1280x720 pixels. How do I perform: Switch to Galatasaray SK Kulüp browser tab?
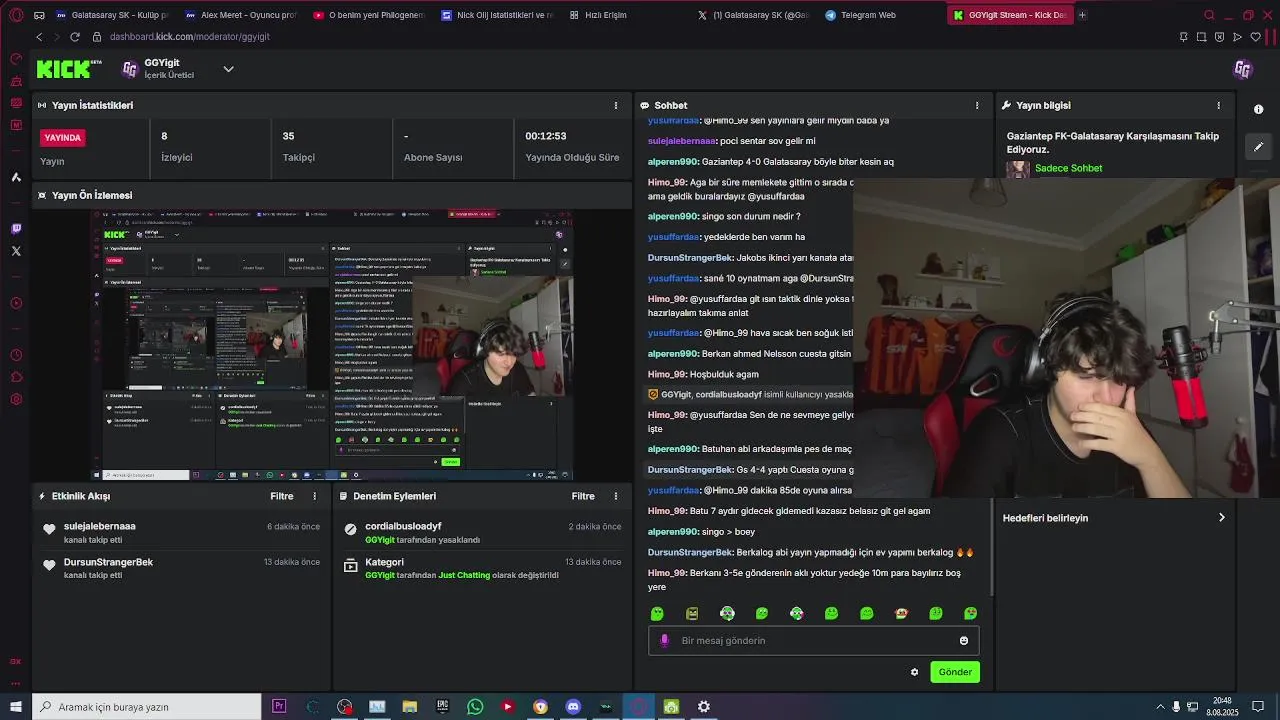(x=112, y=15)
